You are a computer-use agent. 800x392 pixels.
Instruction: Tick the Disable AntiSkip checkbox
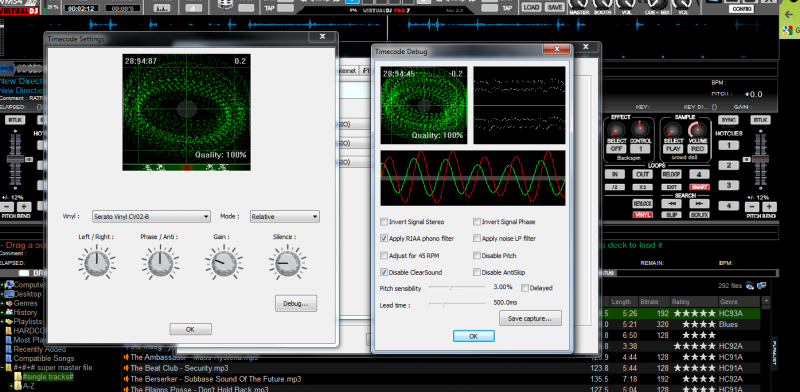pos(477,272)
